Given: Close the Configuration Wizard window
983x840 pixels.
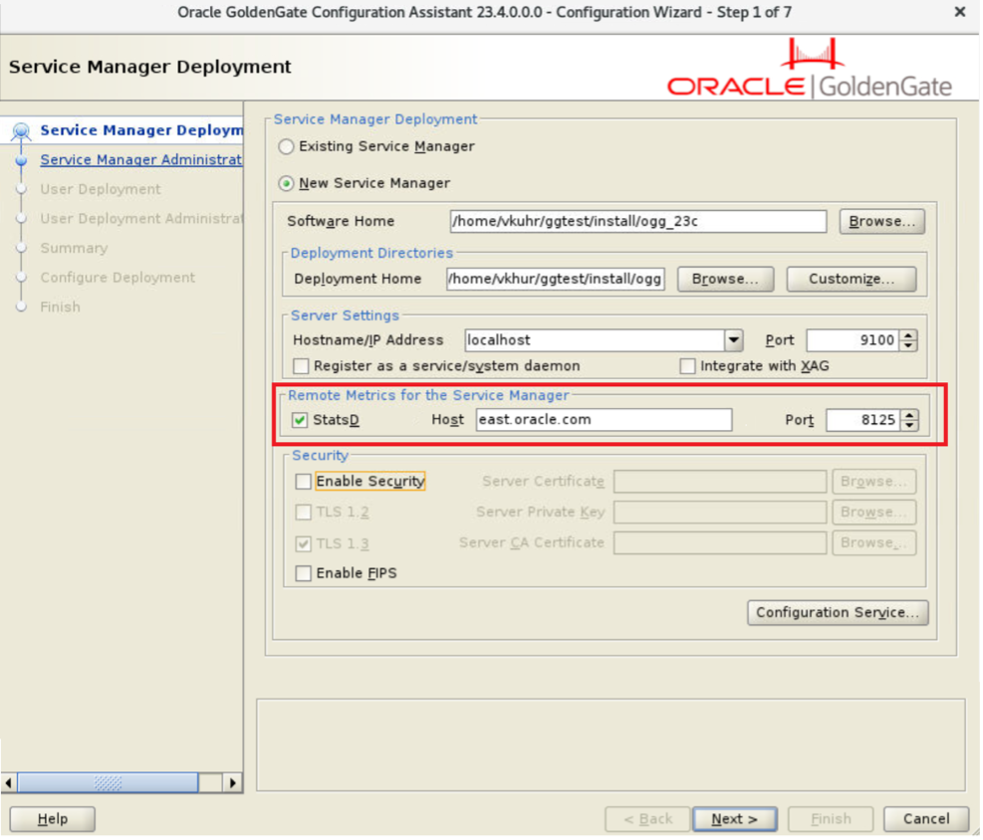Looking at the screenshot, I should (960, 12).
